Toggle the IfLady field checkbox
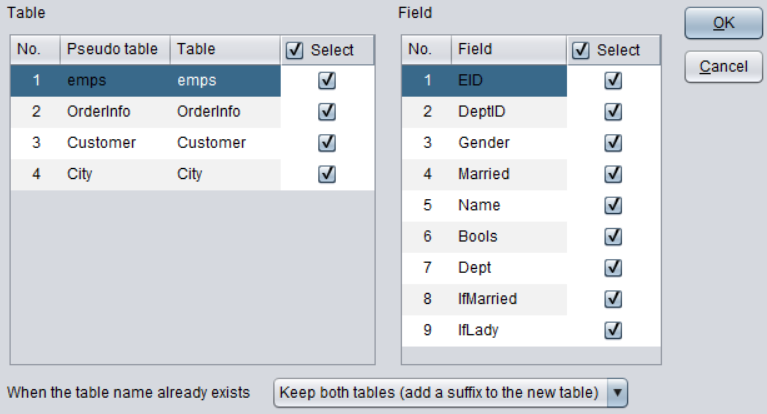This screenshot has height=414, width=767. tap(613, 330)
